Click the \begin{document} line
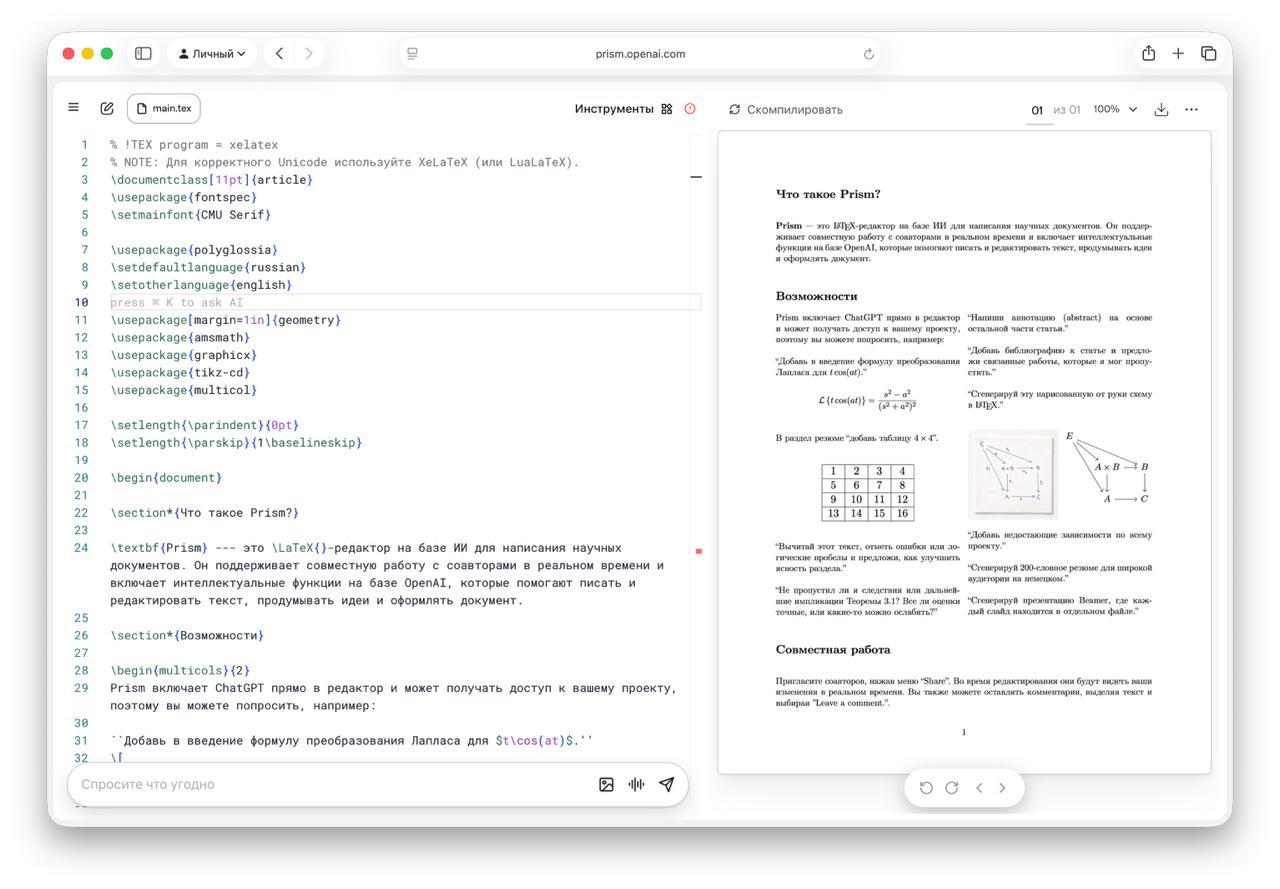This screenshot has width=1280, height=889. click(166, 477)
